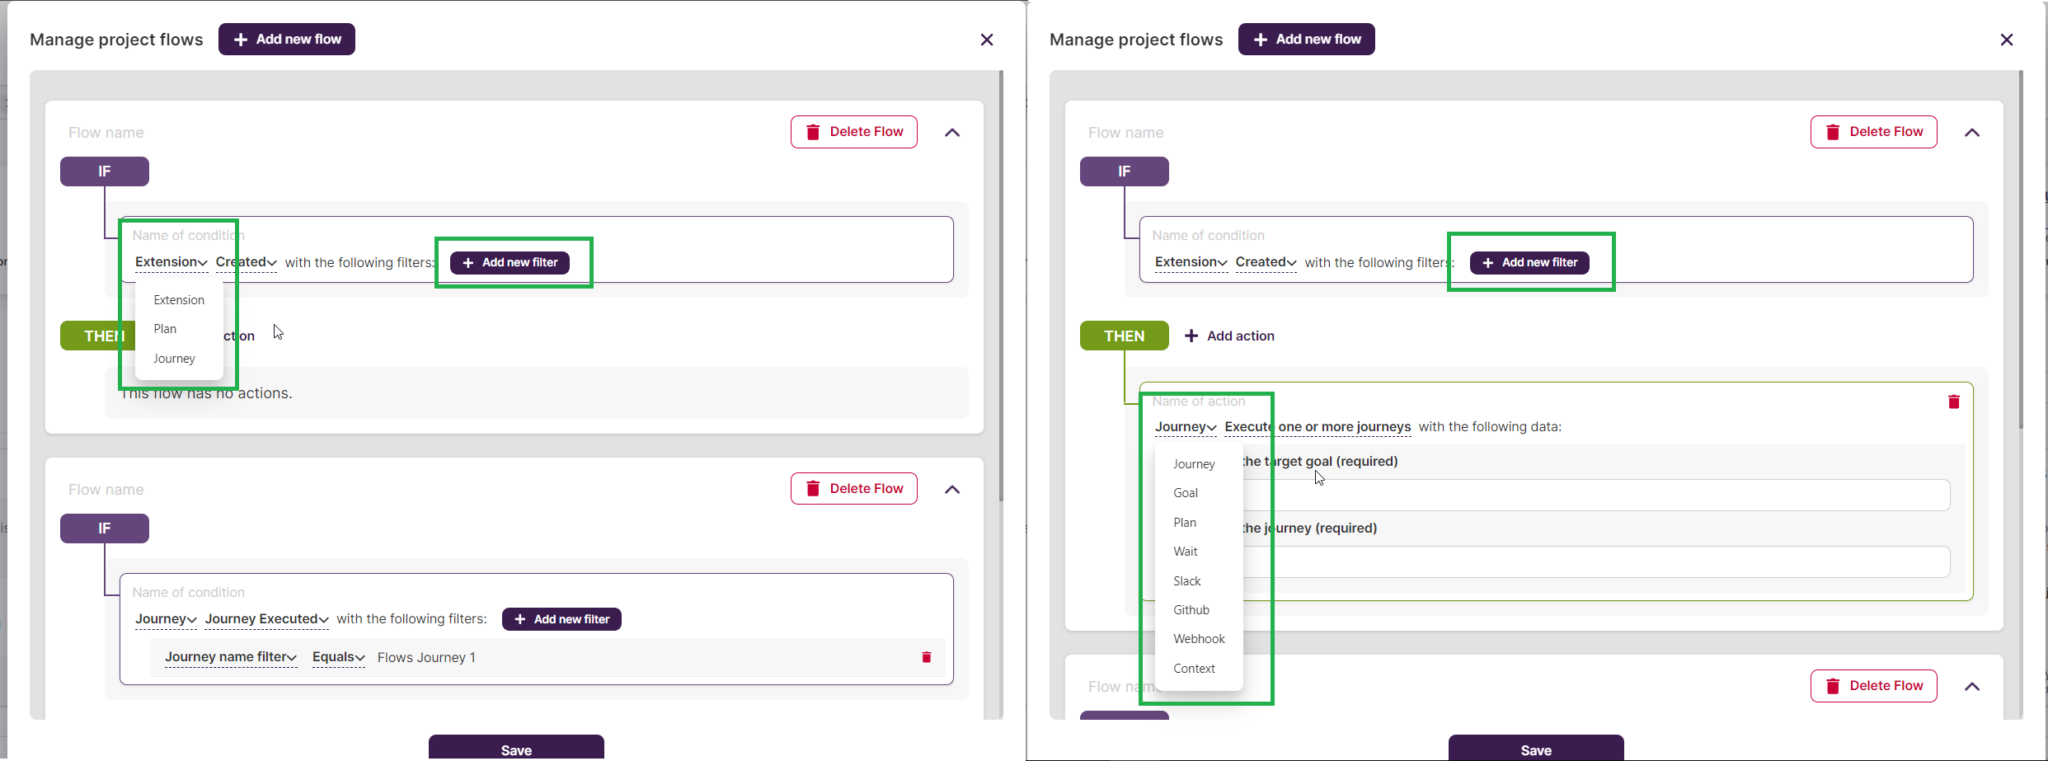Click the plus icon beside Add action
This screenshot has height=761, width=2048.
point(1191,336)
